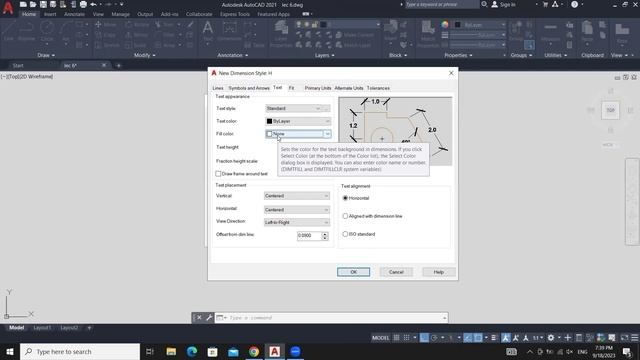Switch to the Lines tab
This screenshot has width=640, height=360.
click(x=218, y=88)
